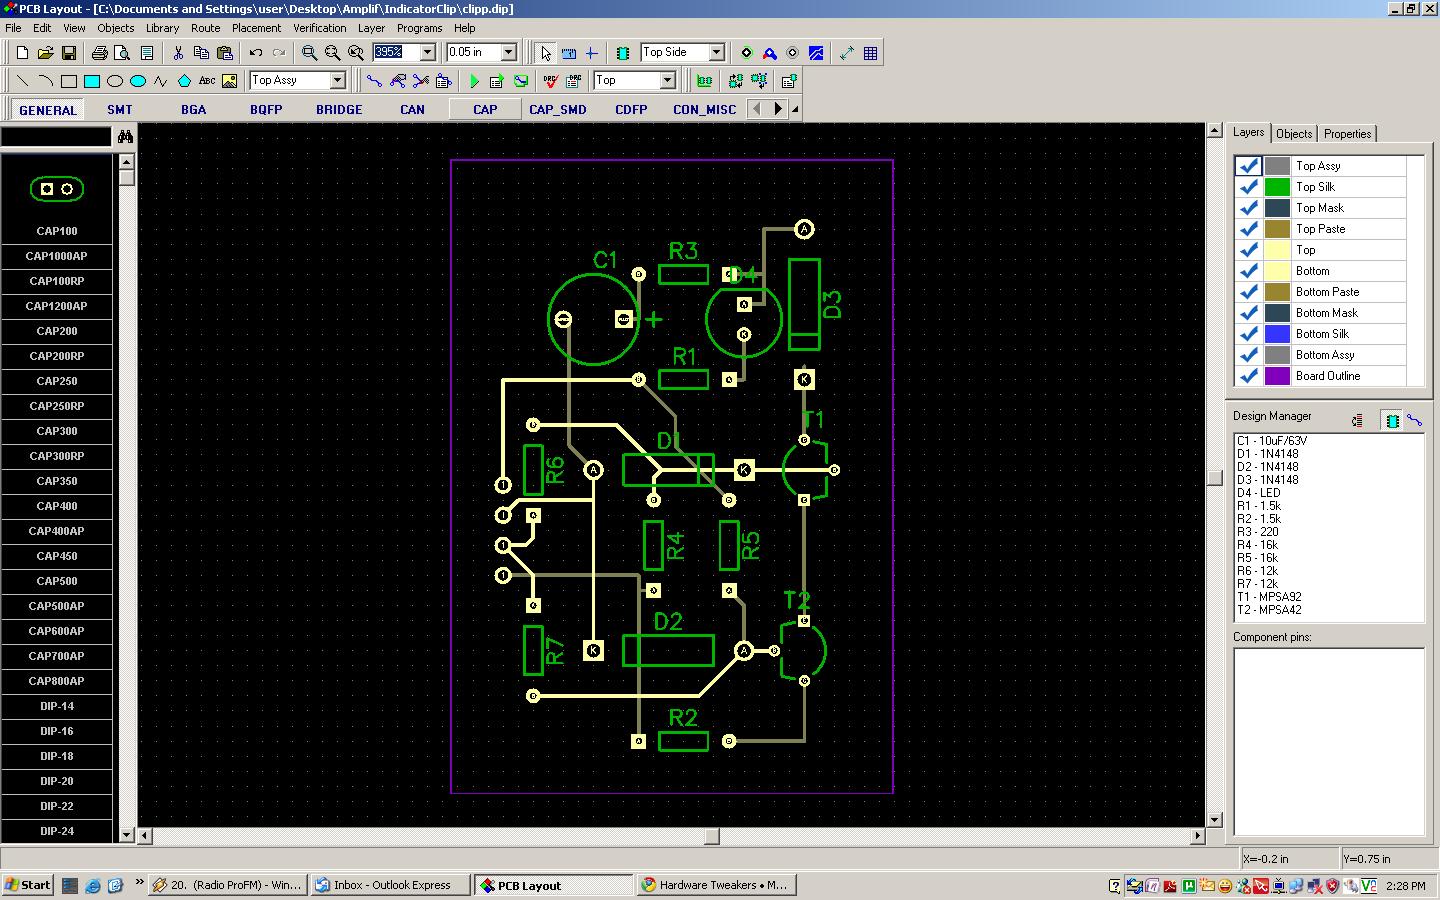Click the green run autorouter arrow
This screenshot has height=900, width=1440.
tap(474, 81)
